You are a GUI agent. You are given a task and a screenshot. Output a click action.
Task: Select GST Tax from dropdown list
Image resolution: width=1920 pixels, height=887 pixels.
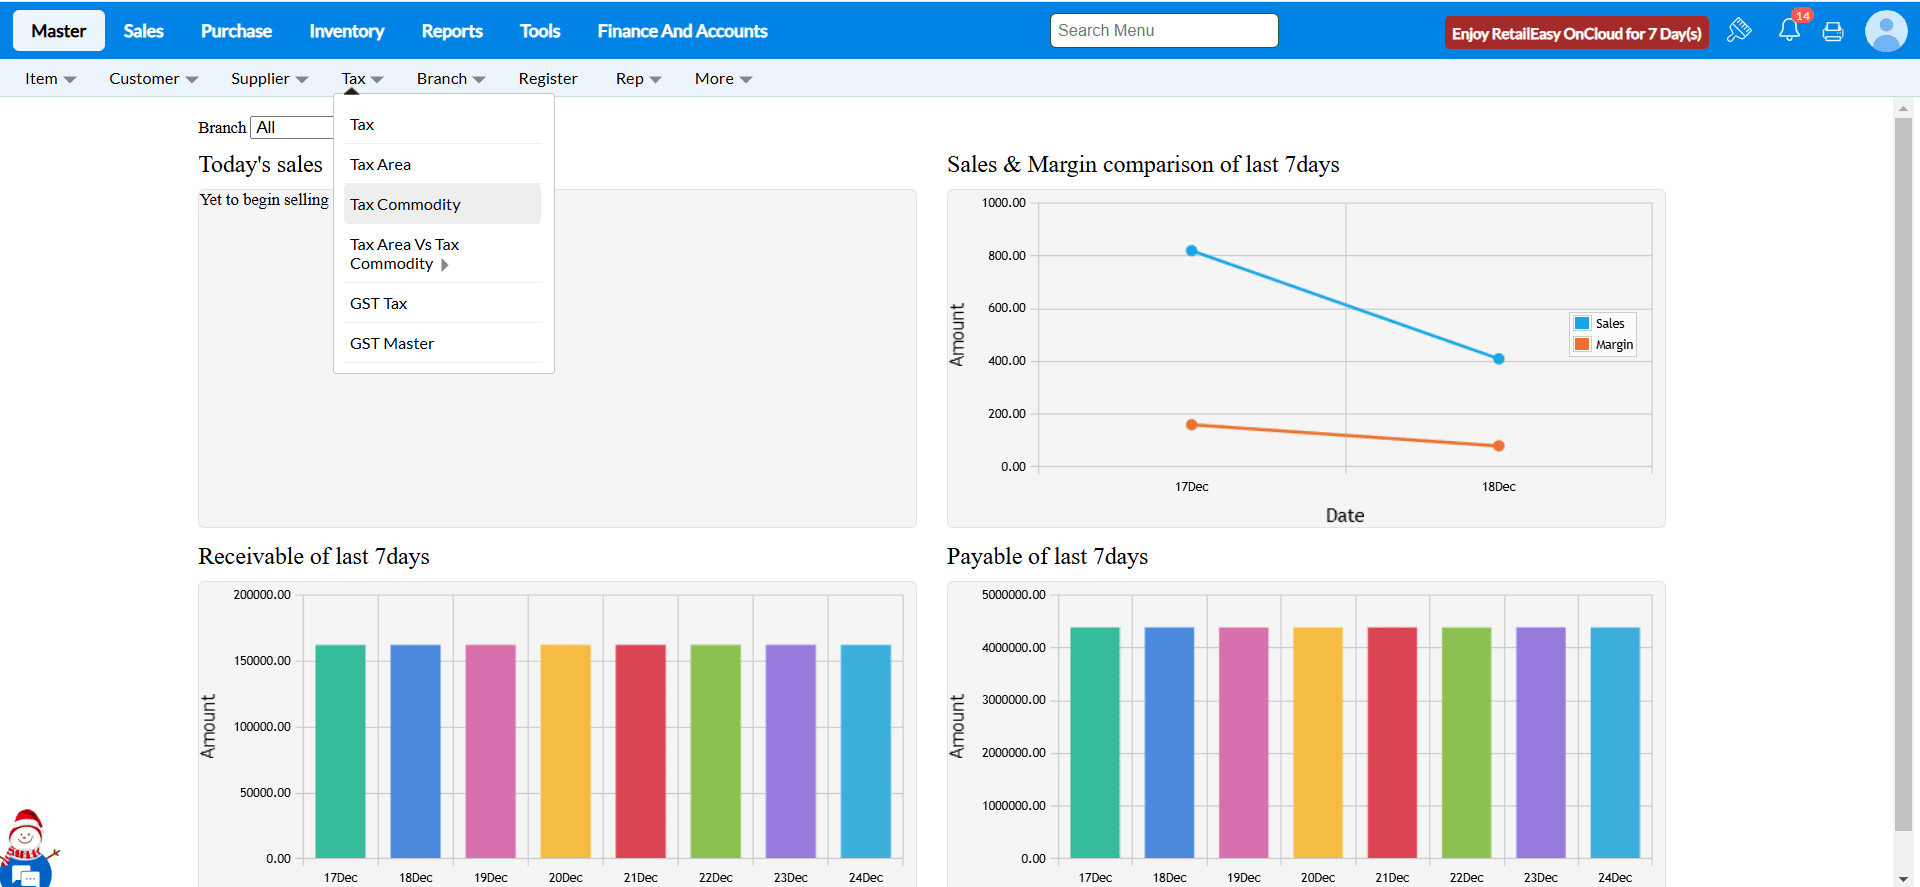tap(379, 304)
